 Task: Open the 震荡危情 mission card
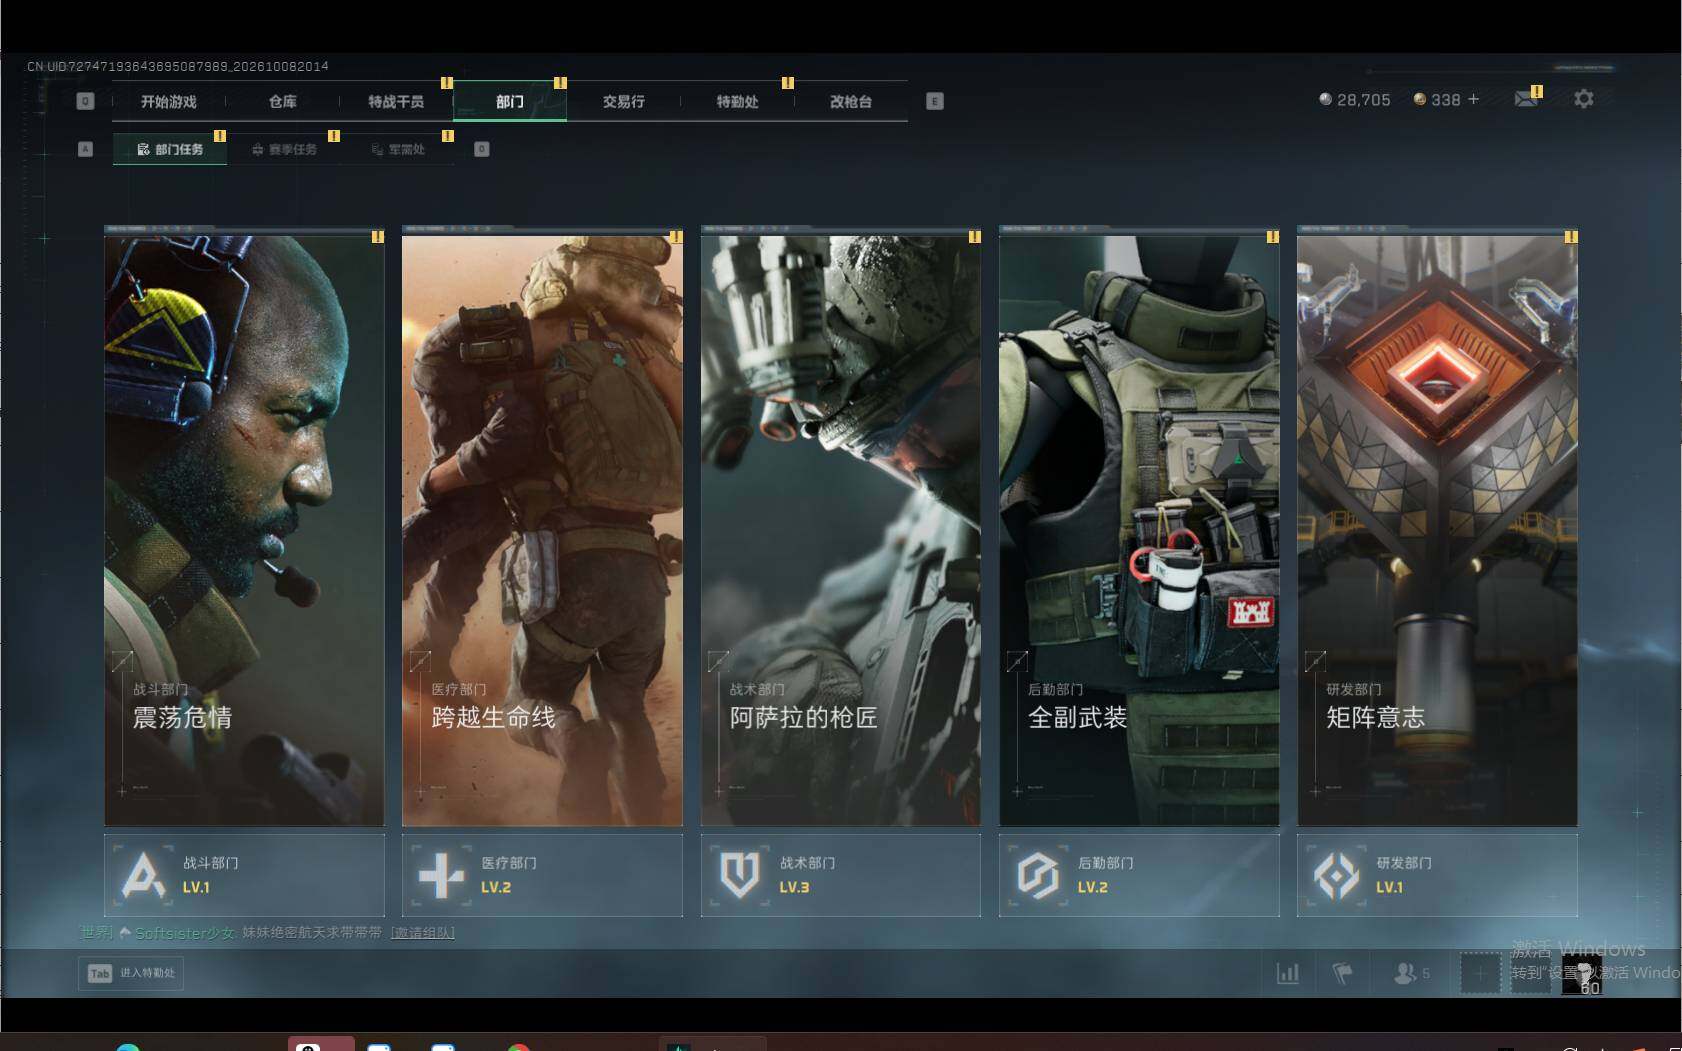coord(244,530)
